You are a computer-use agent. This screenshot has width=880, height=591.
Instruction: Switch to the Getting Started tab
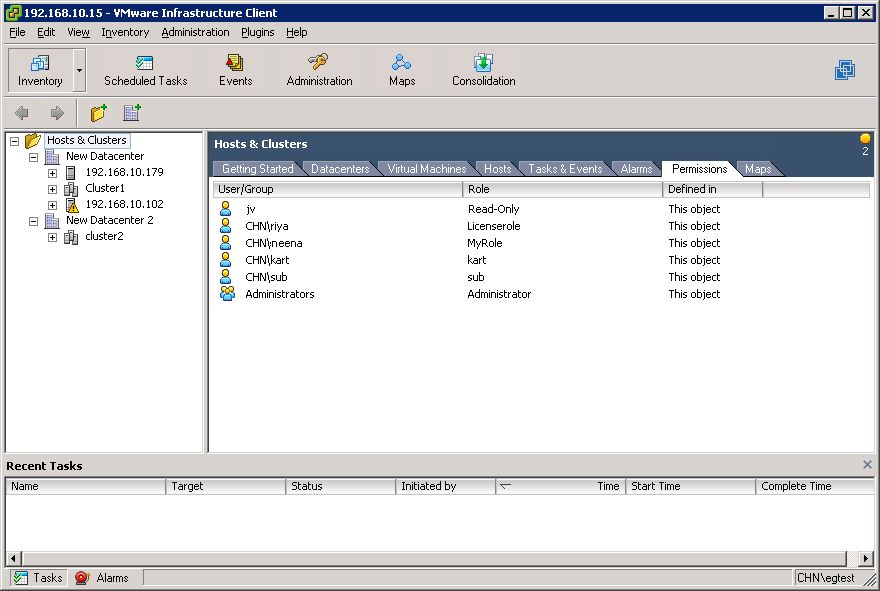pos(258,169)
